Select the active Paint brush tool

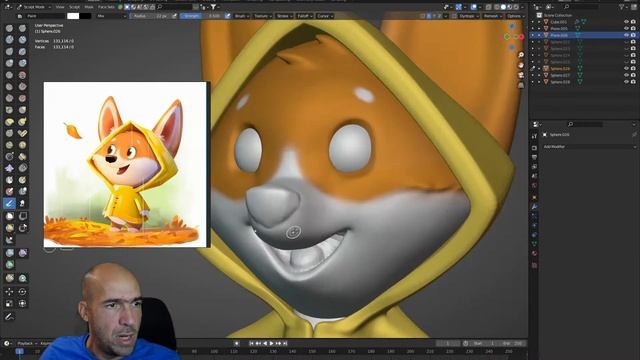(x=9, y=203)
